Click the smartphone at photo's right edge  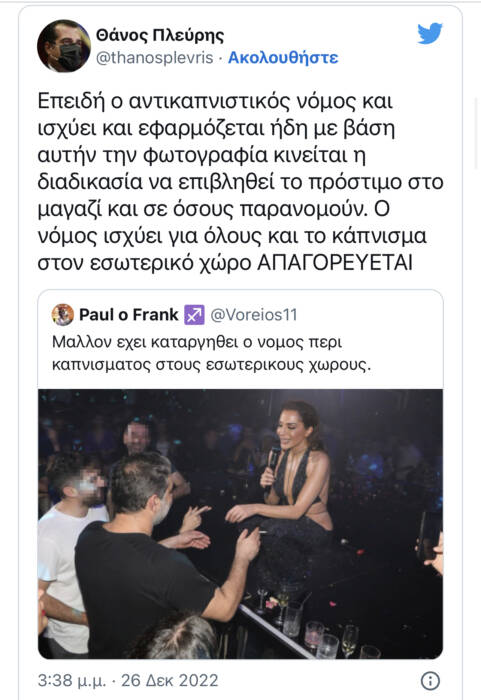pyautogui.click(x=427, y=536)
